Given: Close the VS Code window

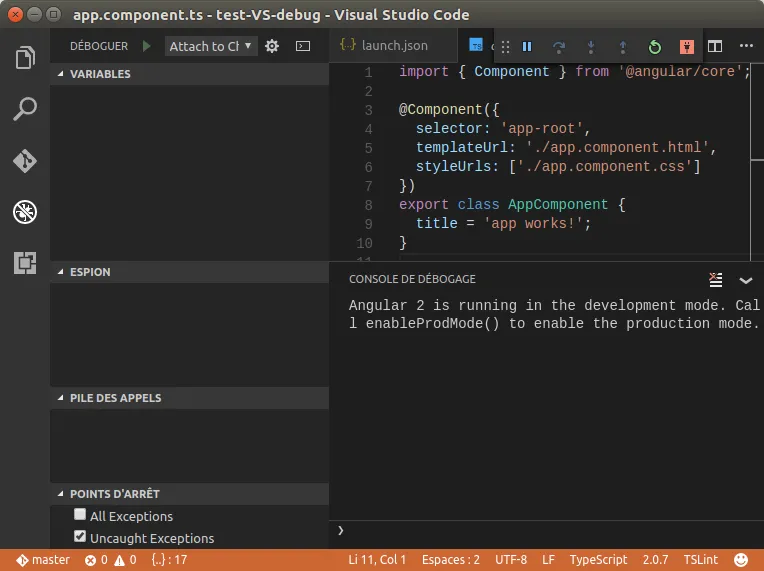Looking at the screenshot, I should point(16,15).
